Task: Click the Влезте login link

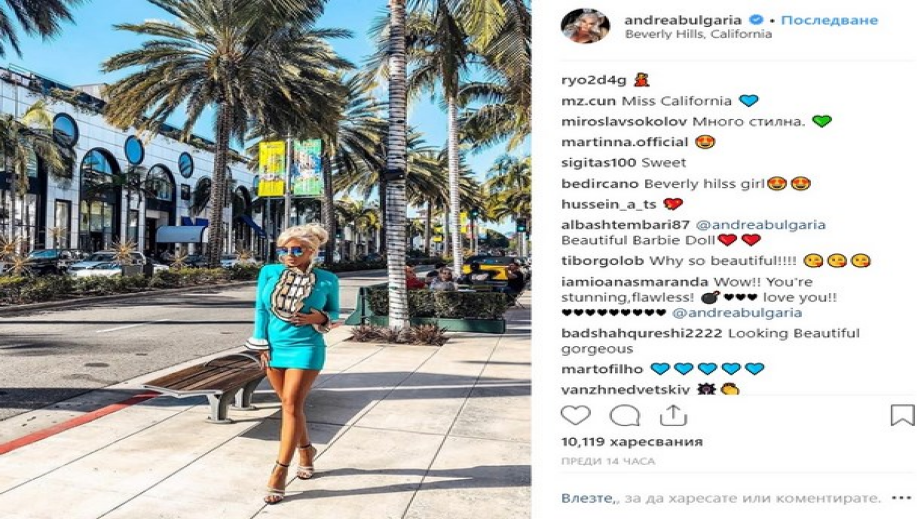Action: point(587,498)
